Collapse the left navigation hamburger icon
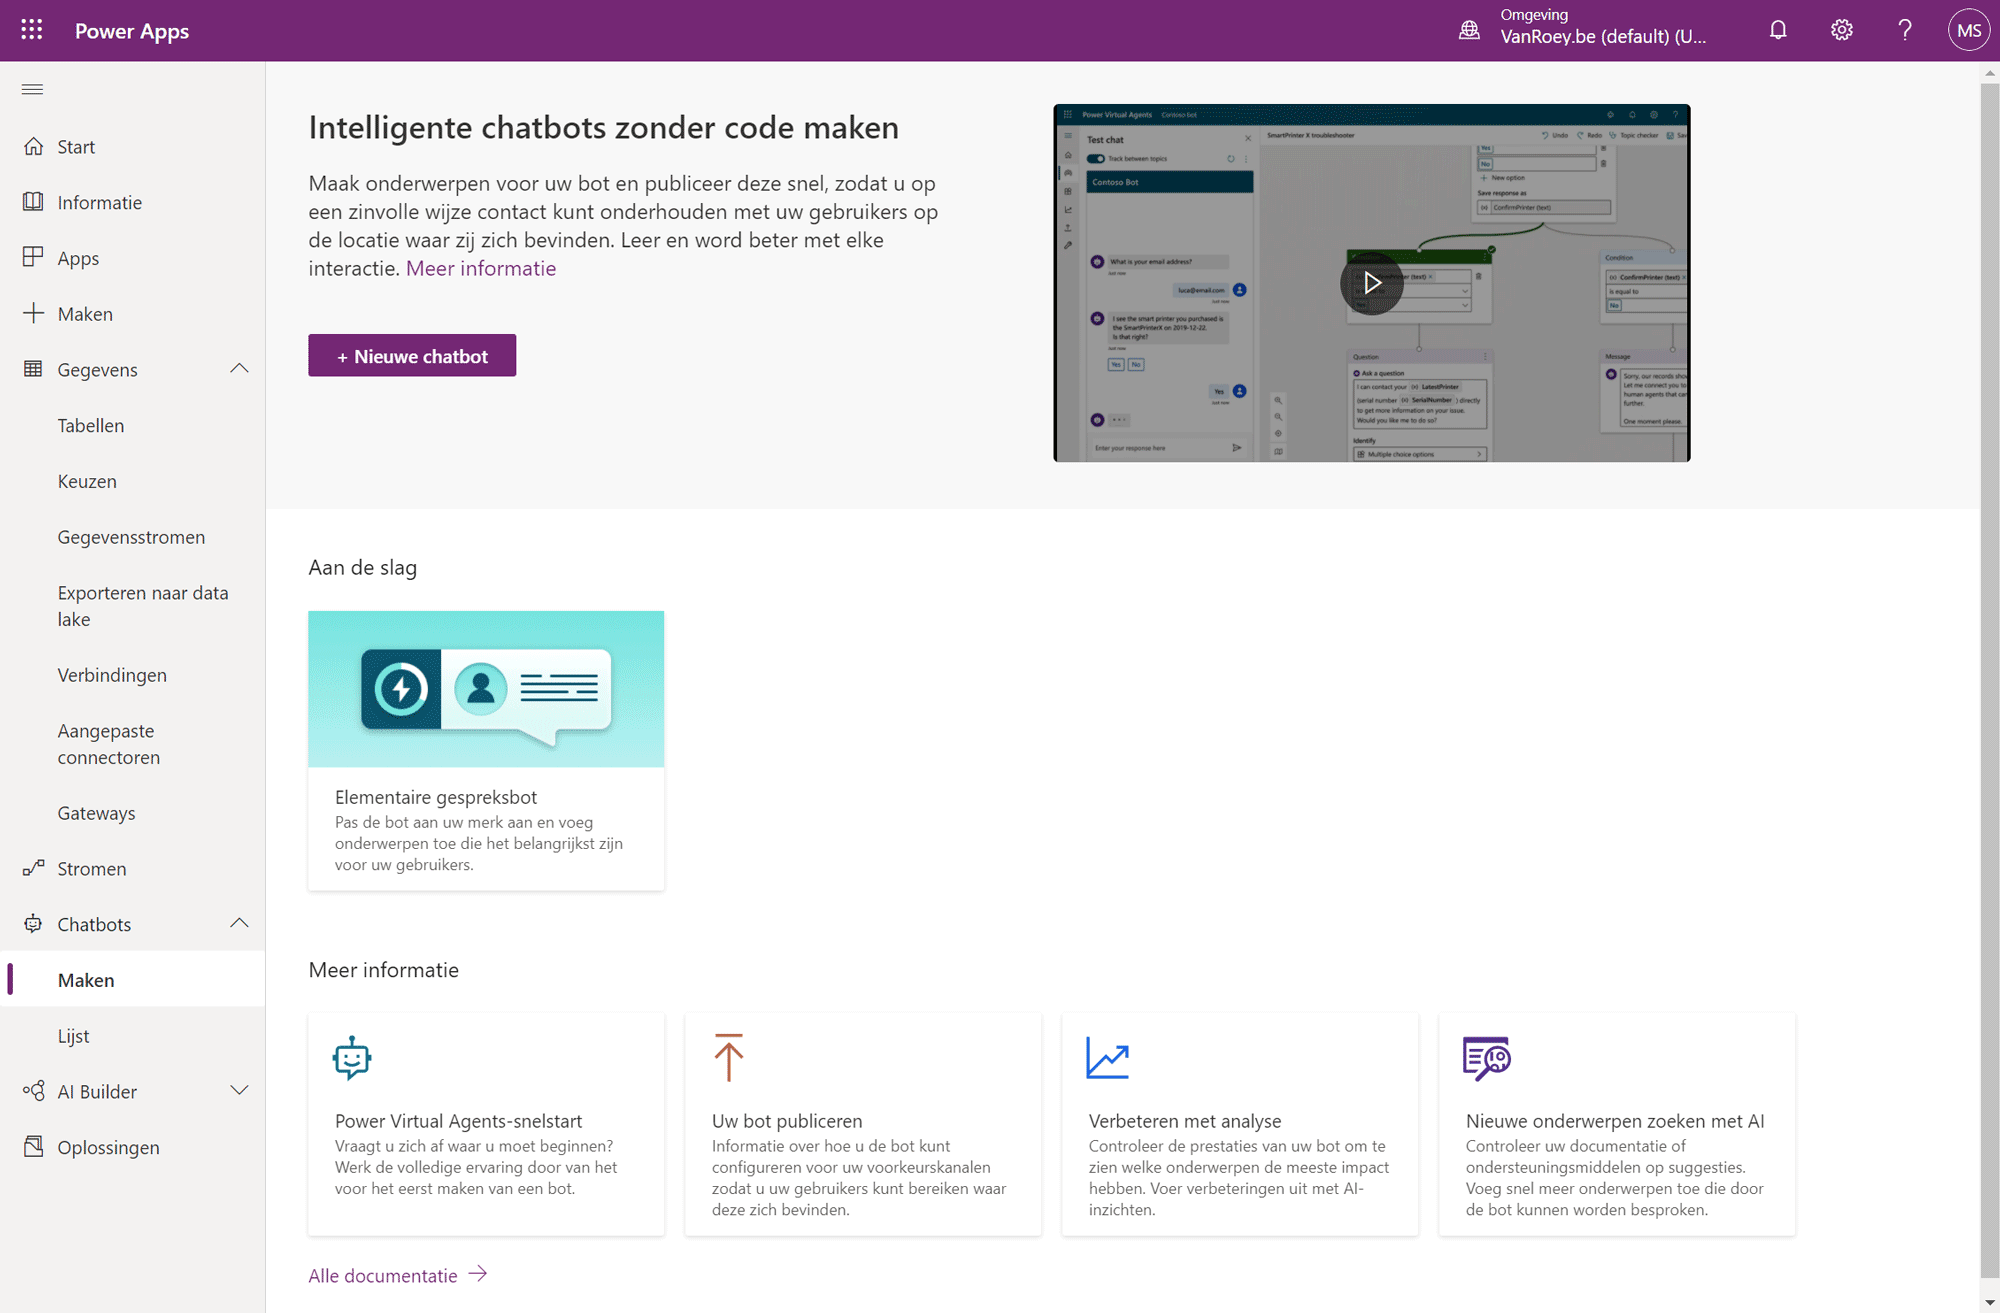This screenshot has height=1313, width=2000. [32, 89]
